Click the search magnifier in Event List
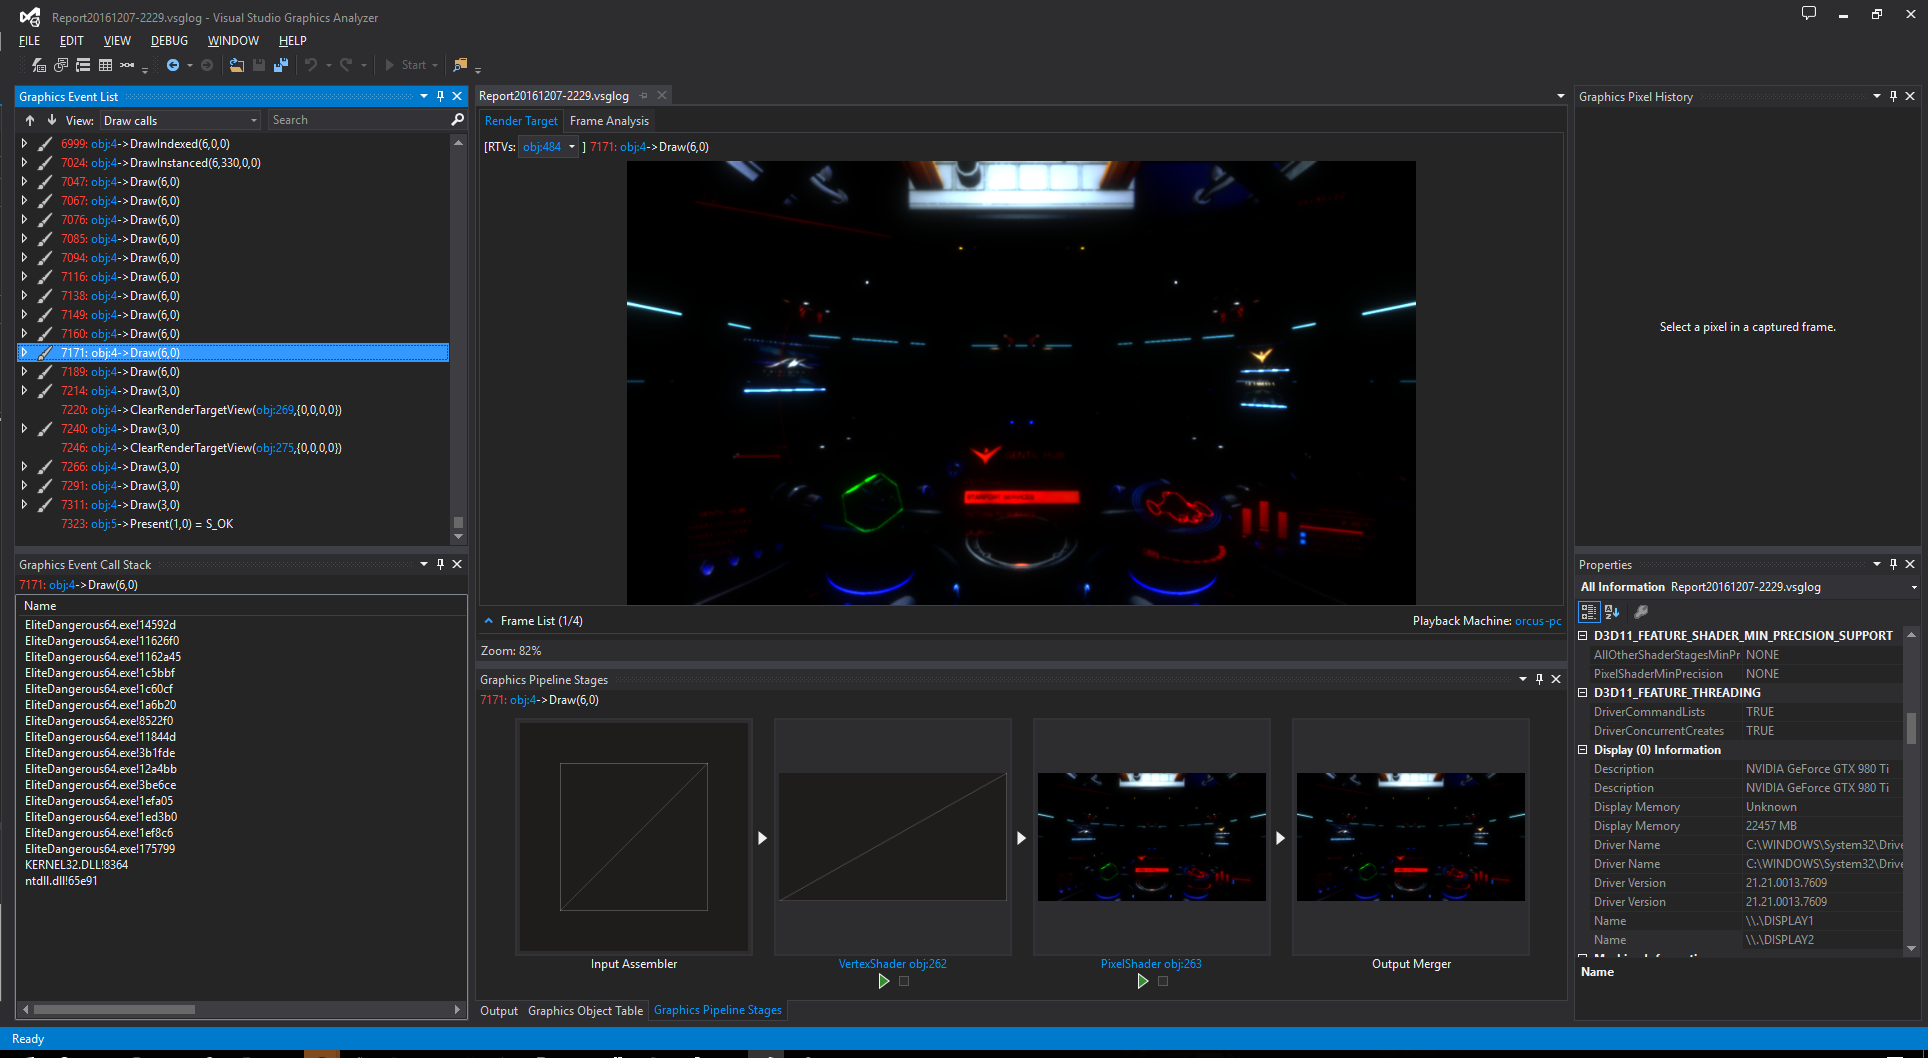1928x1058 pixels. (x=458, y=120)
